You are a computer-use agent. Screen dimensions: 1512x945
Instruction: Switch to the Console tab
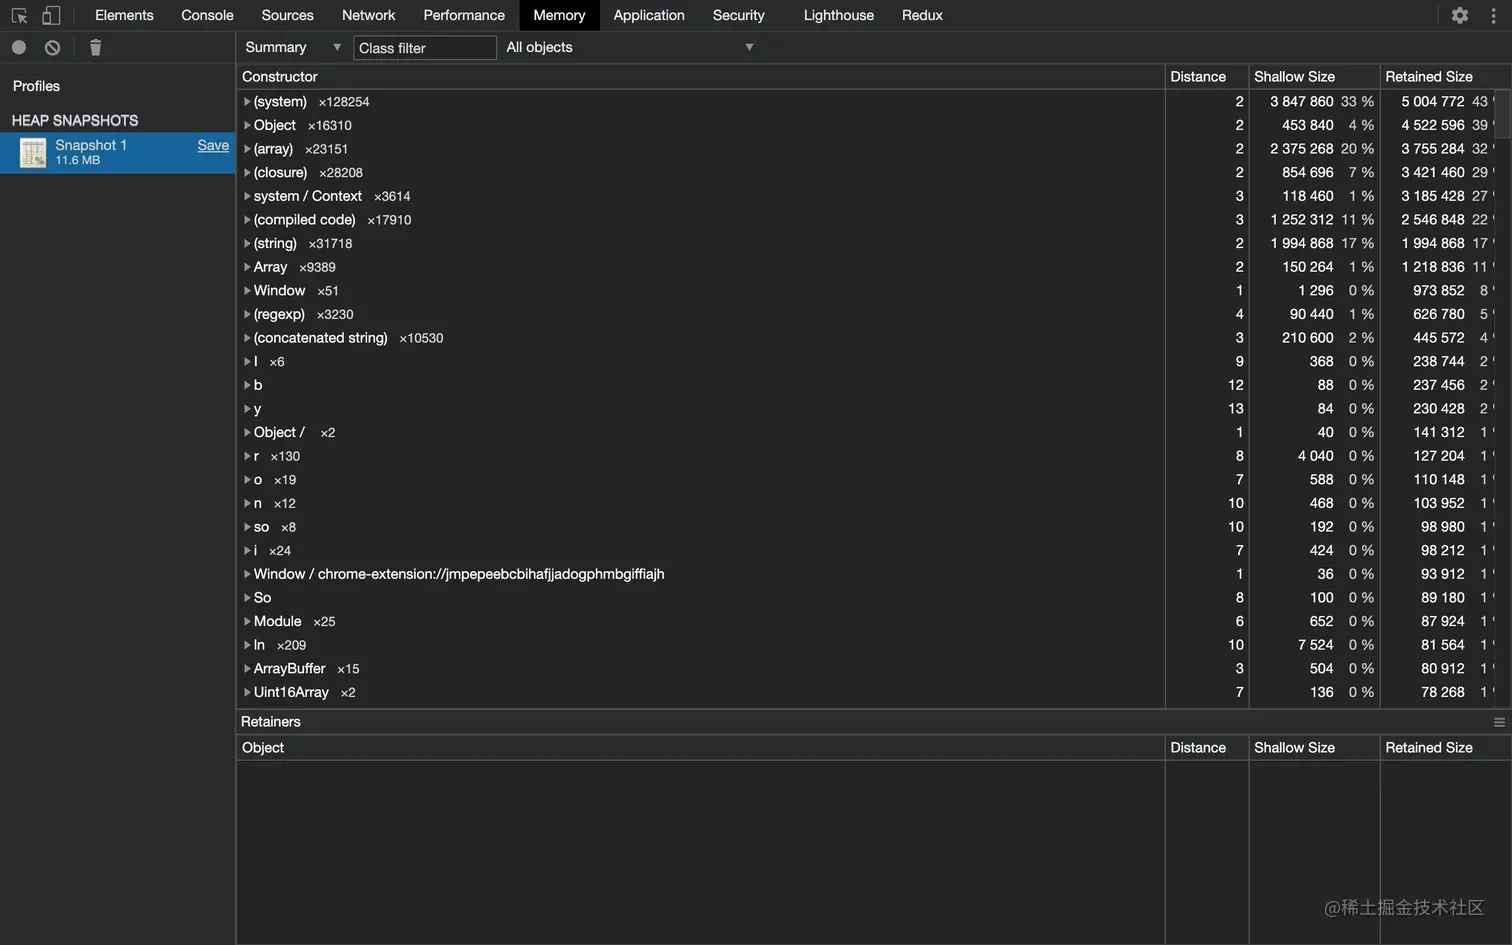tap(207, 15)
